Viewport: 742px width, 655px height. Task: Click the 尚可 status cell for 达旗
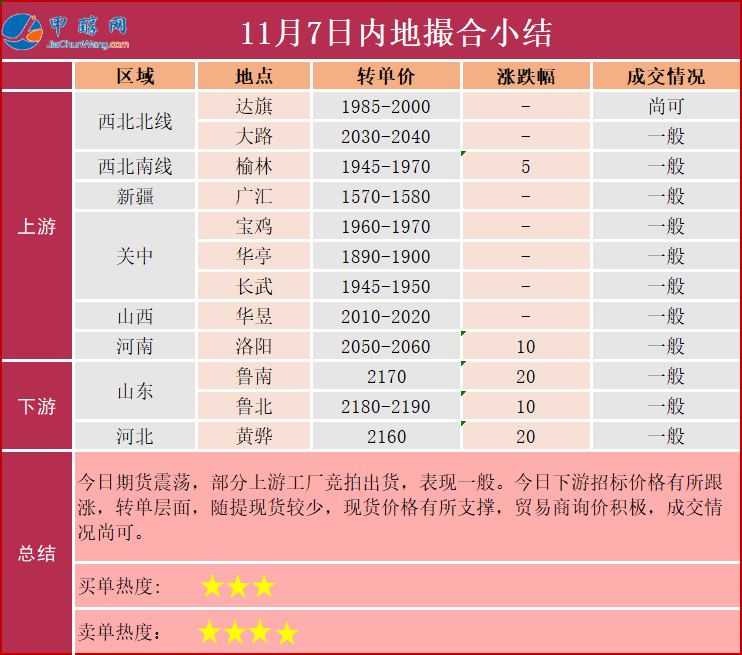[665, 107]
